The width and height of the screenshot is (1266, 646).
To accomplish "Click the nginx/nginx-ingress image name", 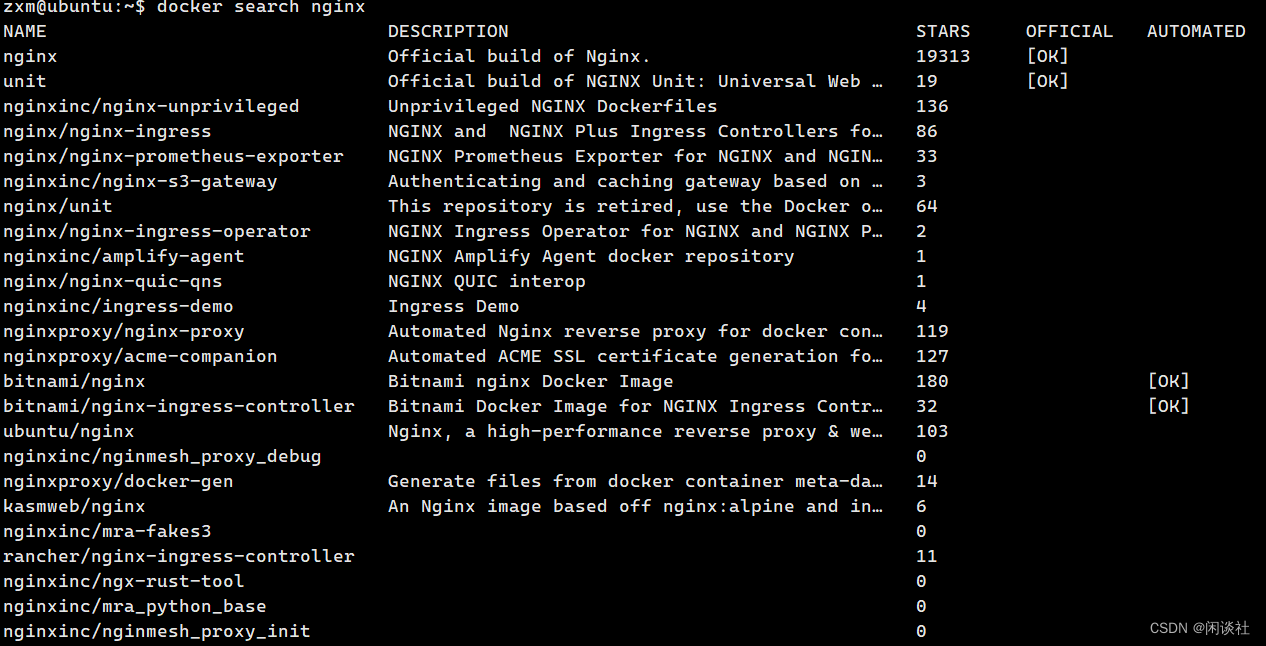I will point(107,131).
